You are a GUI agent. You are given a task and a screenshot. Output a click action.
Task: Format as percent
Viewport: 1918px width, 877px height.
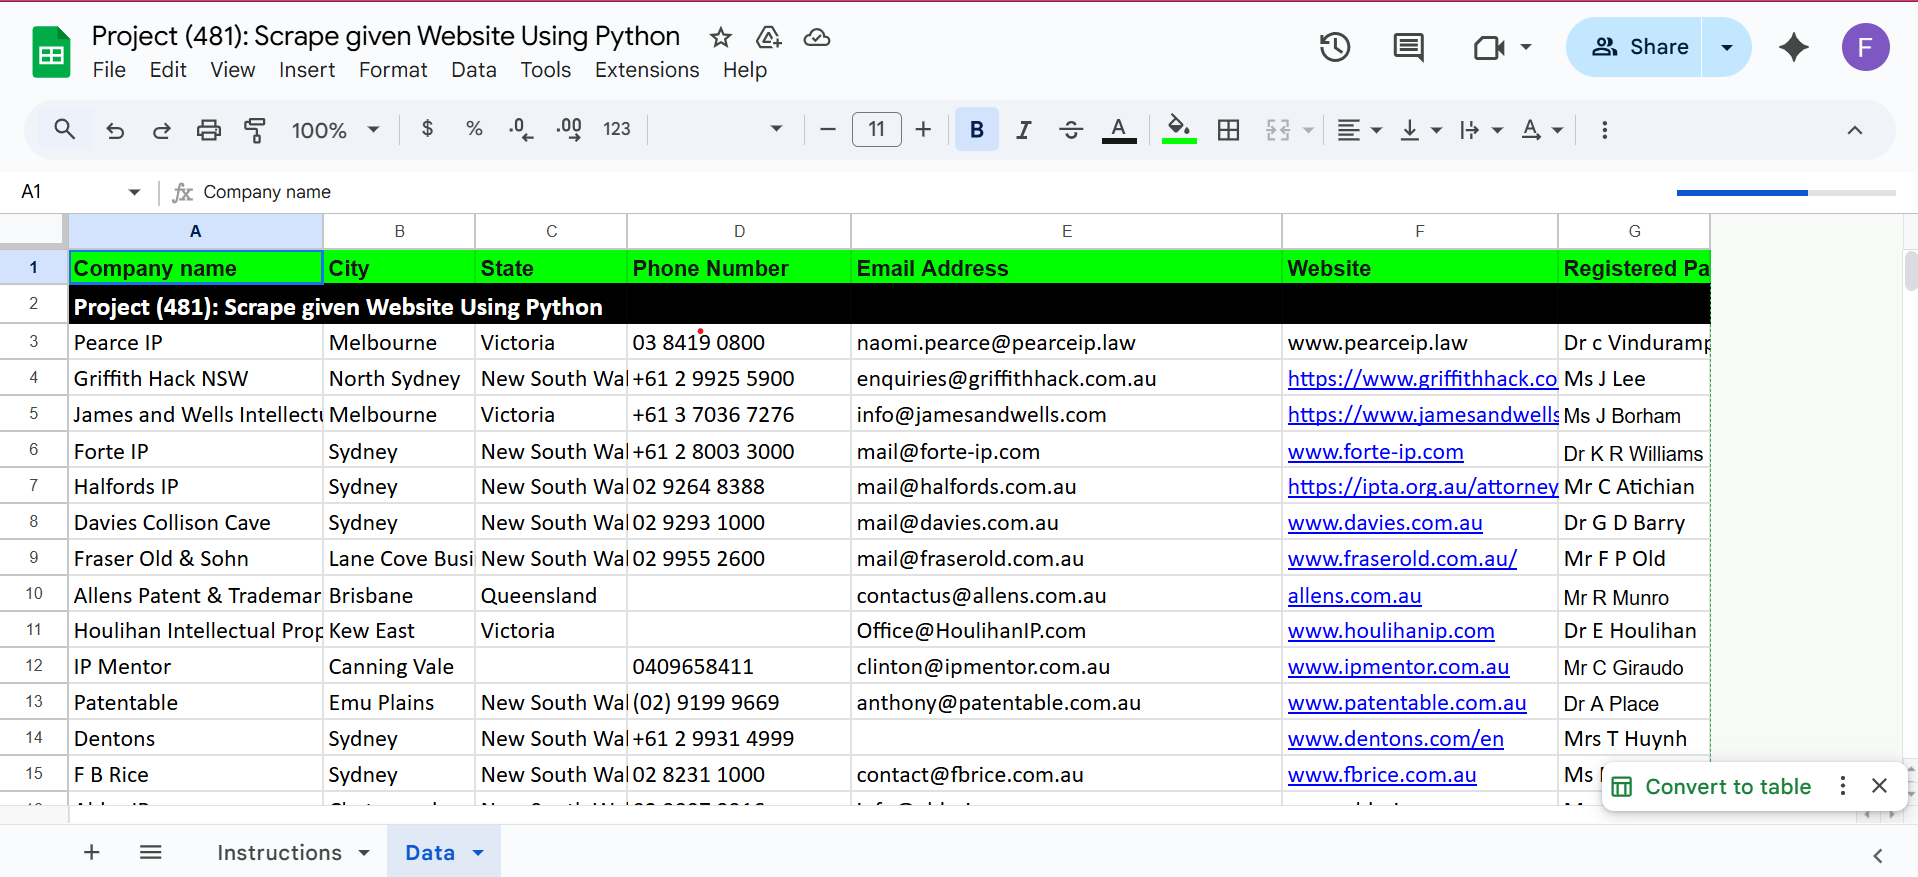474,129
